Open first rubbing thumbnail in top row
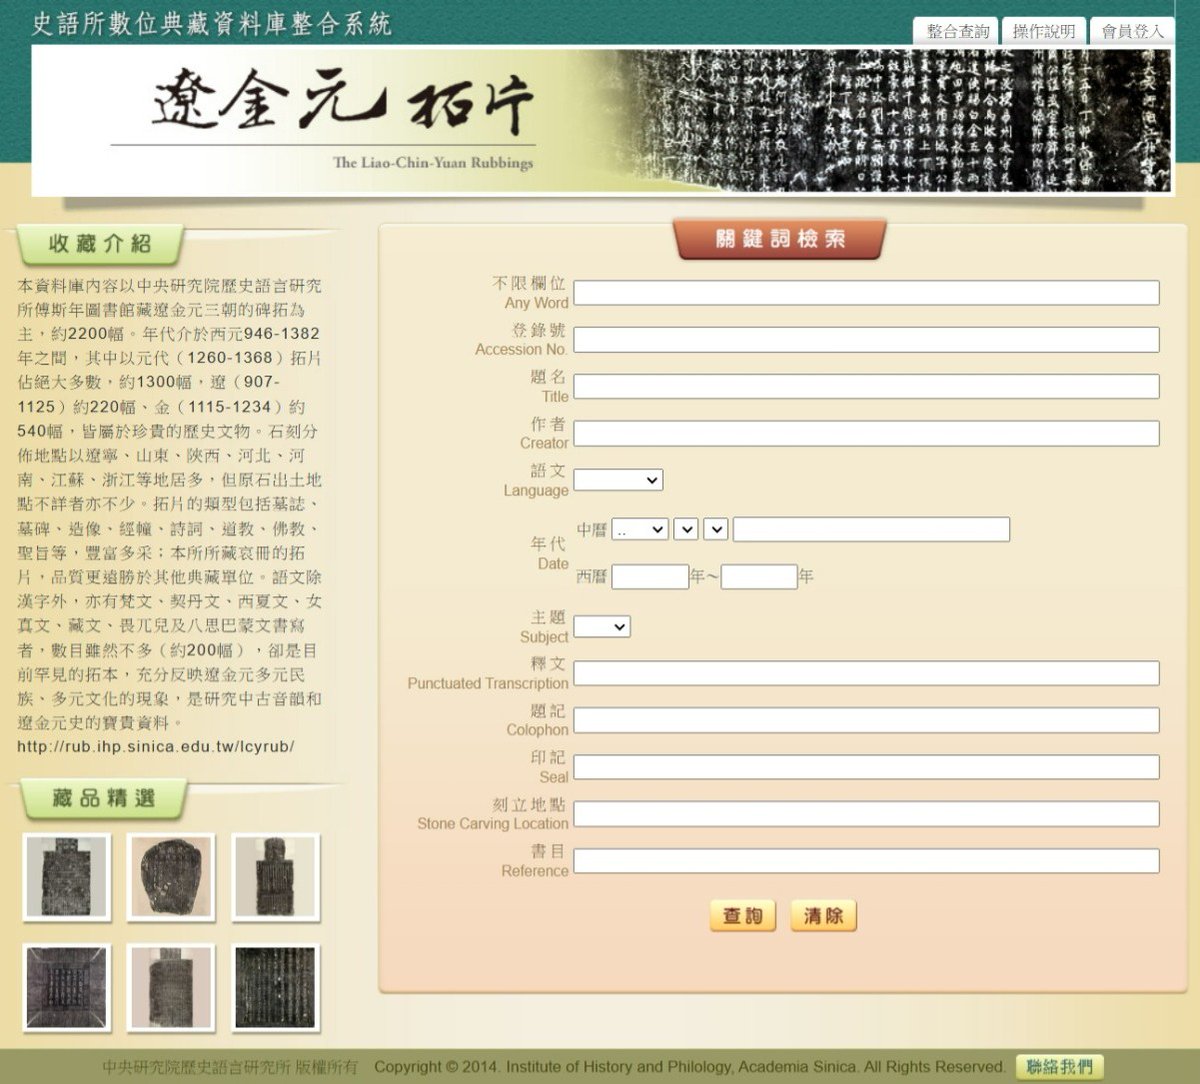This screenshot has height=1084, width=1200. click(x=67, y=877)
